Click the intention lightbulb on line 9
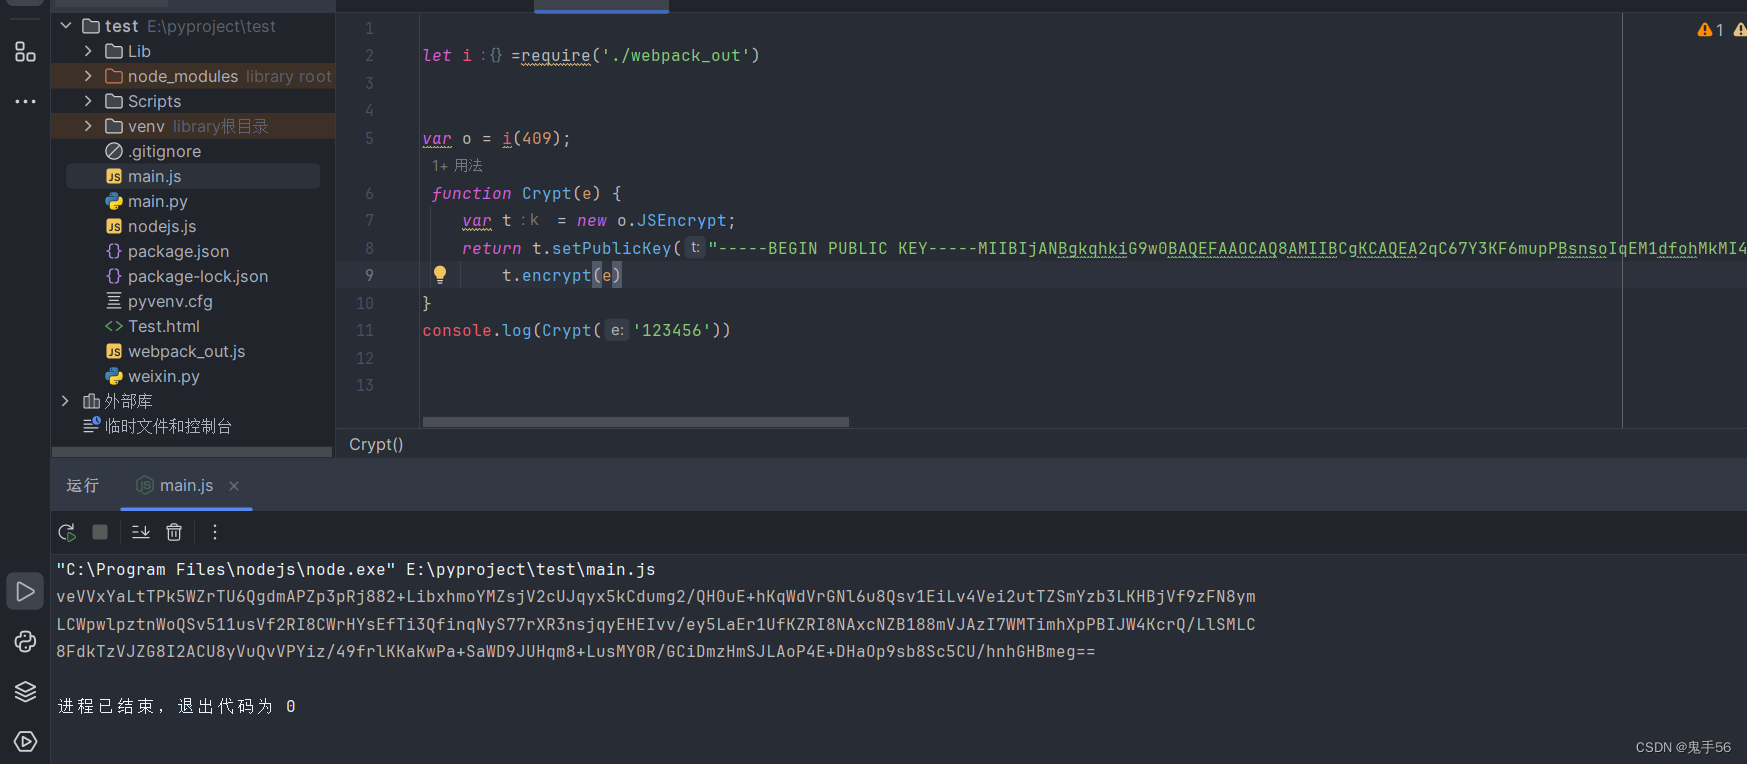1747x764 pixels. [440, 274]
